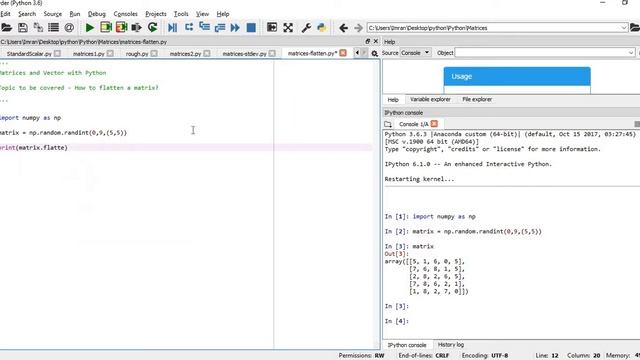
Task: Click the debug Step return icon
Action: (220, 27)
